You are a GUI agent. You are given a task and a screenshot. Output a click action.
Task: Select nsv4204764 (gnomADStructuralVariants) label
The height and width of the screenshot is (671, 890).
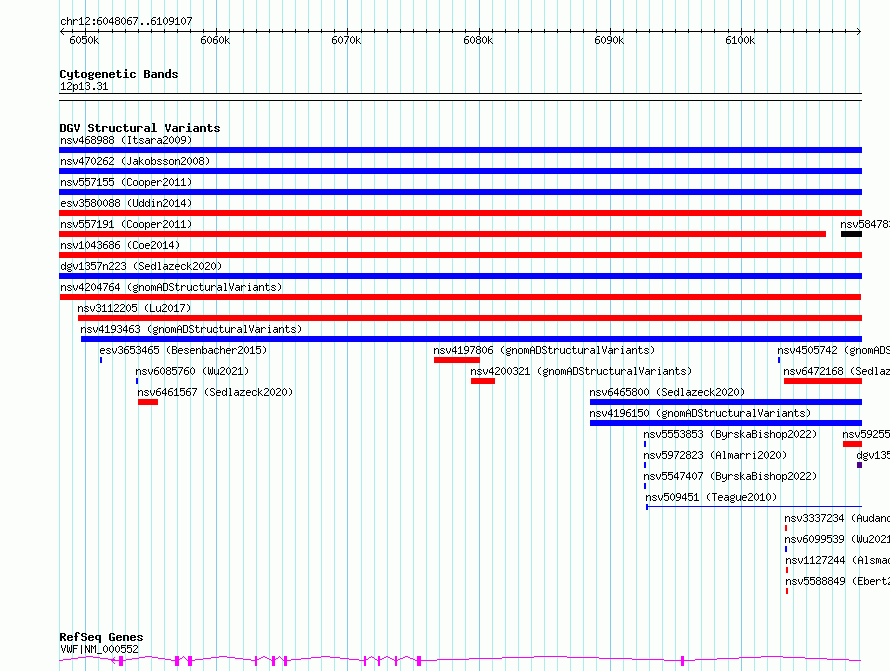(x=171, y=287)
